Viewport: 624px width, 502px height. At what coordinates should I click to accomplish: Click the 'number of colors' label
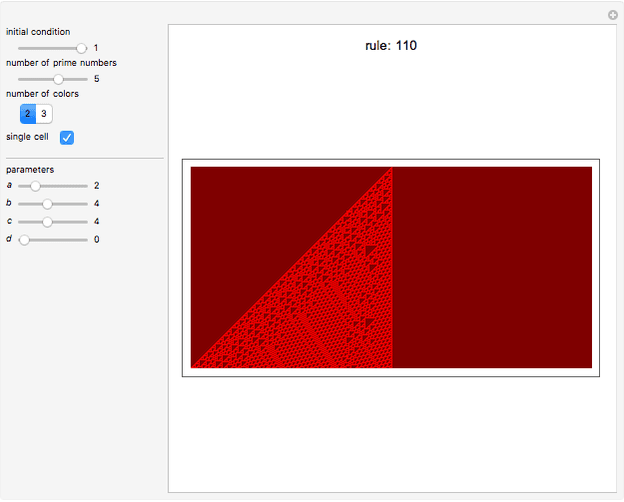tap(42, 94)
